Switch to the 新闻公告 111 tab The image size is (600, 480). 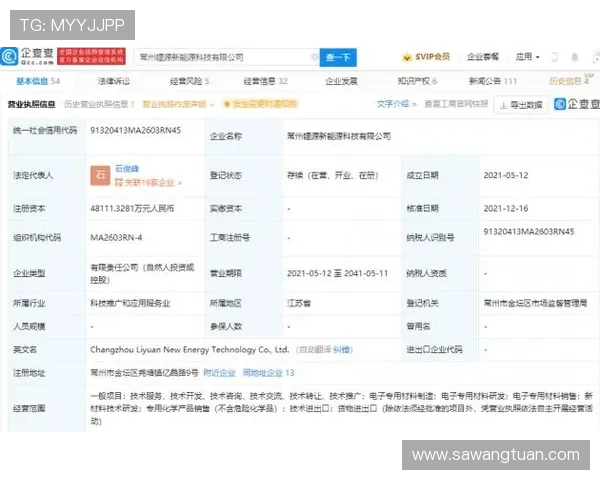tap(493, 81)
